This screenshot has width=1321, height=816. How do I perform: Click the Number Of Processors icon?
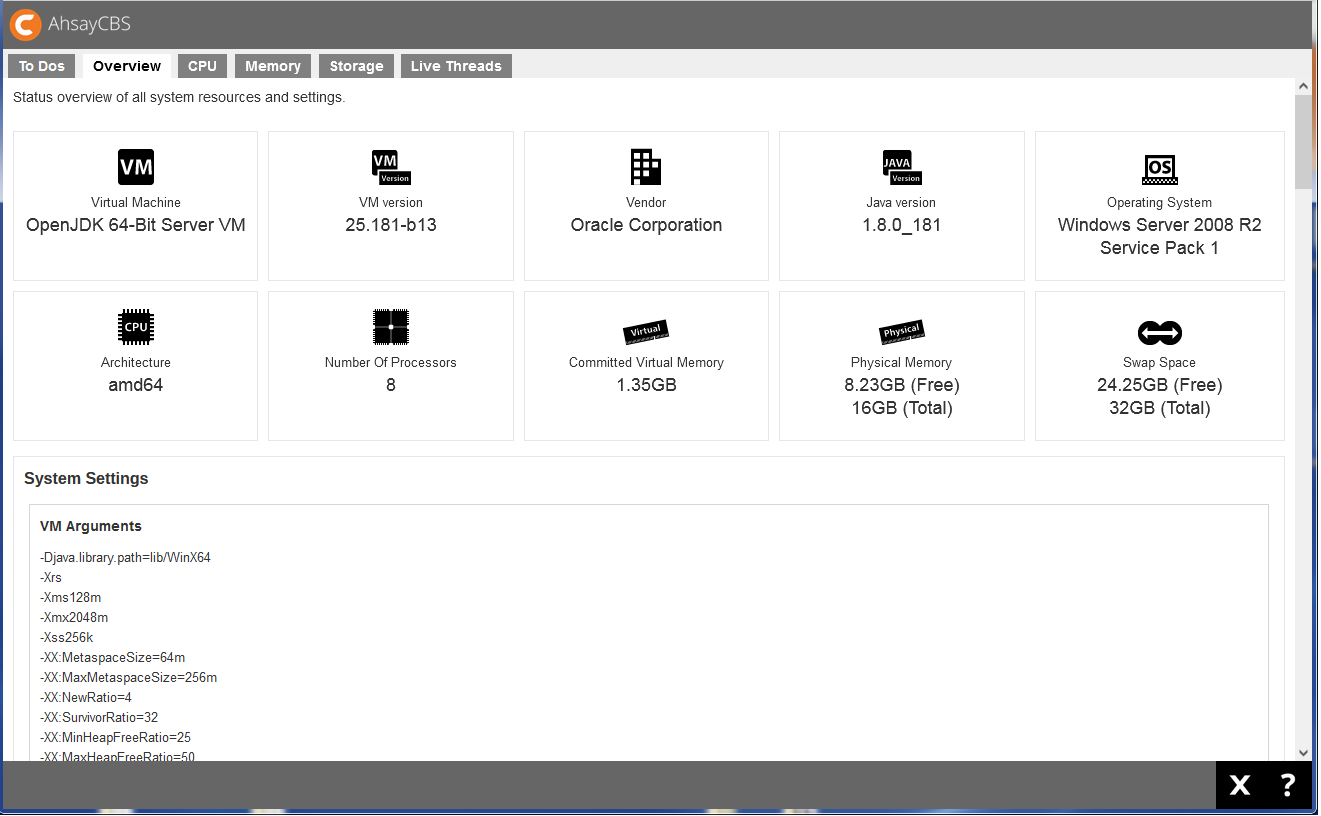[391, 326]
